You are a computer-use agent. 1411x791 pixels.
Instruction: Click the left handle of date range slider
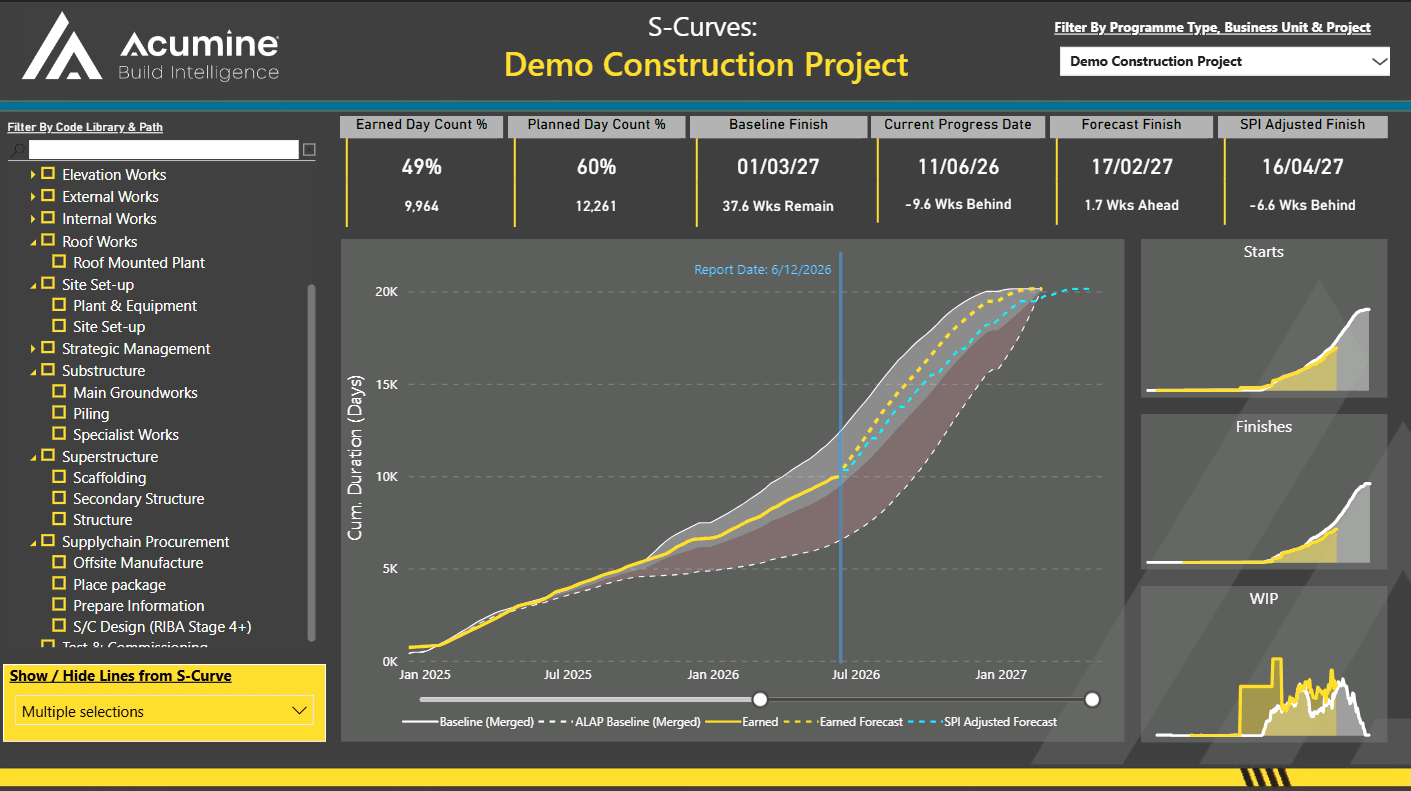(x=760, y=699)
